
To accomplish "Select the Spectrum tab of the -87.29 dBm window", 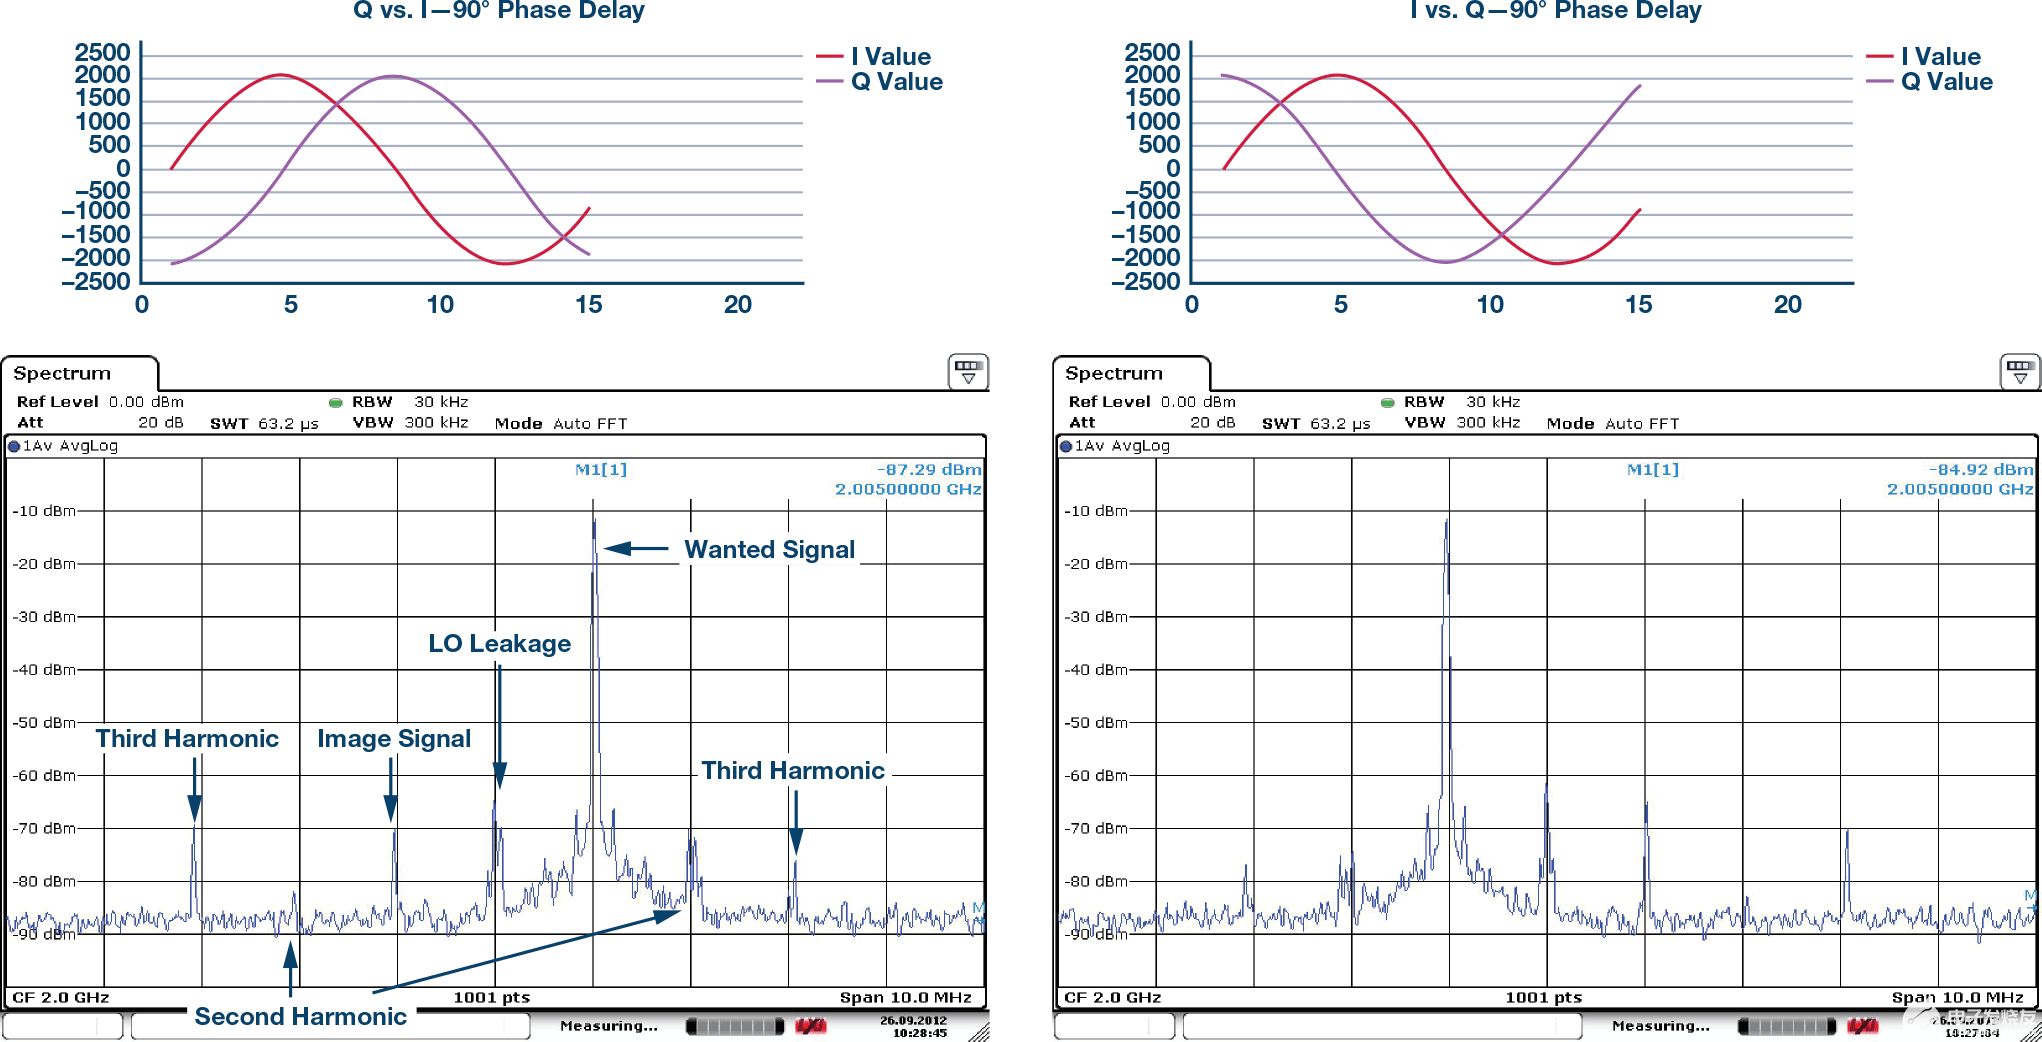I will (80, 373).
